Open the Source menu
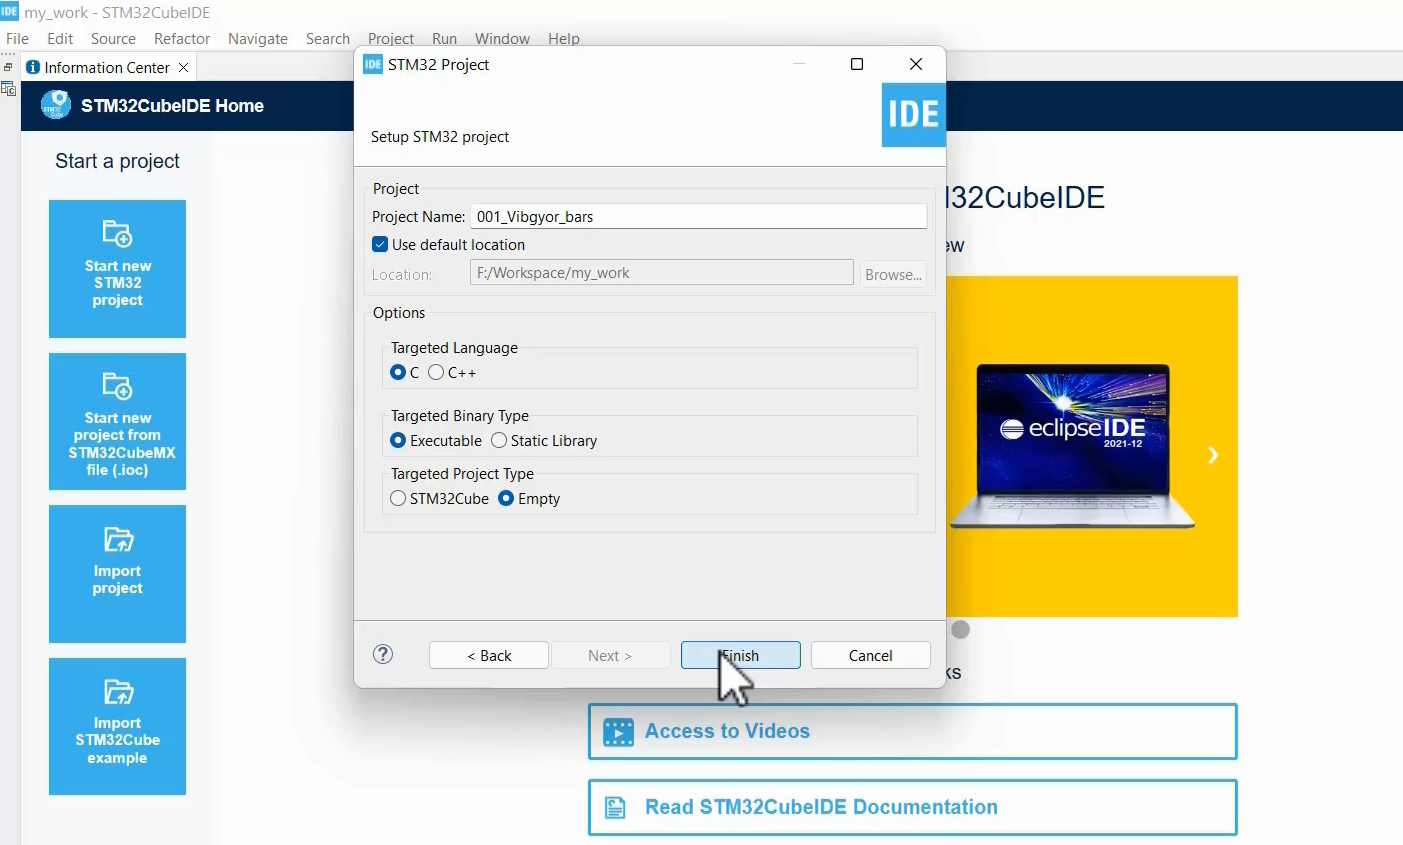Image resolution: width=1403 pixels, height=845 pixels. tap(113, 38)
